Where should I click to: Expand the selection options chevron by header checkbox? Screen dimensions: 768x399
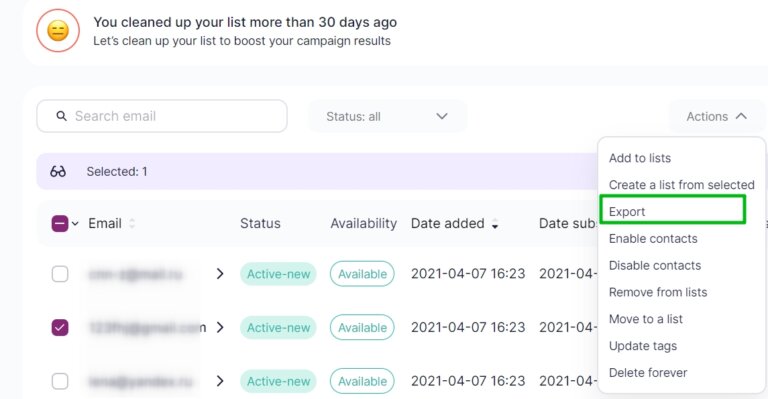[x=75, y=224]
